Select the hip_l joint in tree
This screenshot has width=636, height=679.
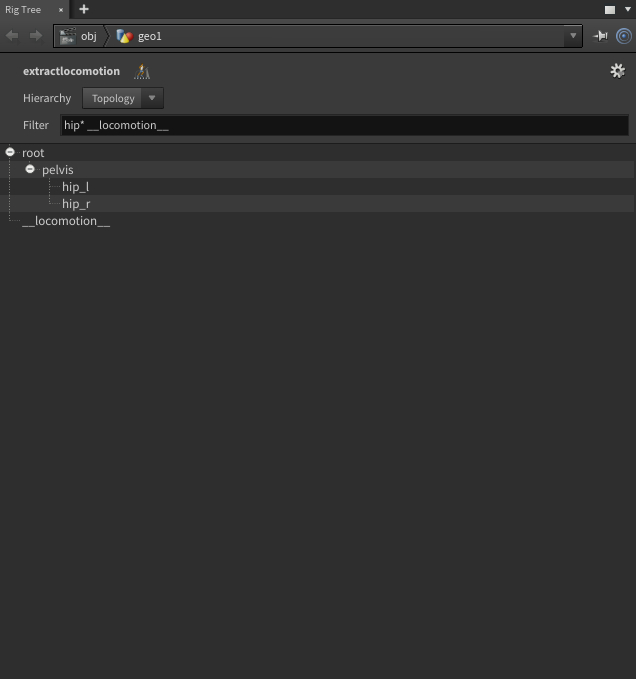[75, 187]
